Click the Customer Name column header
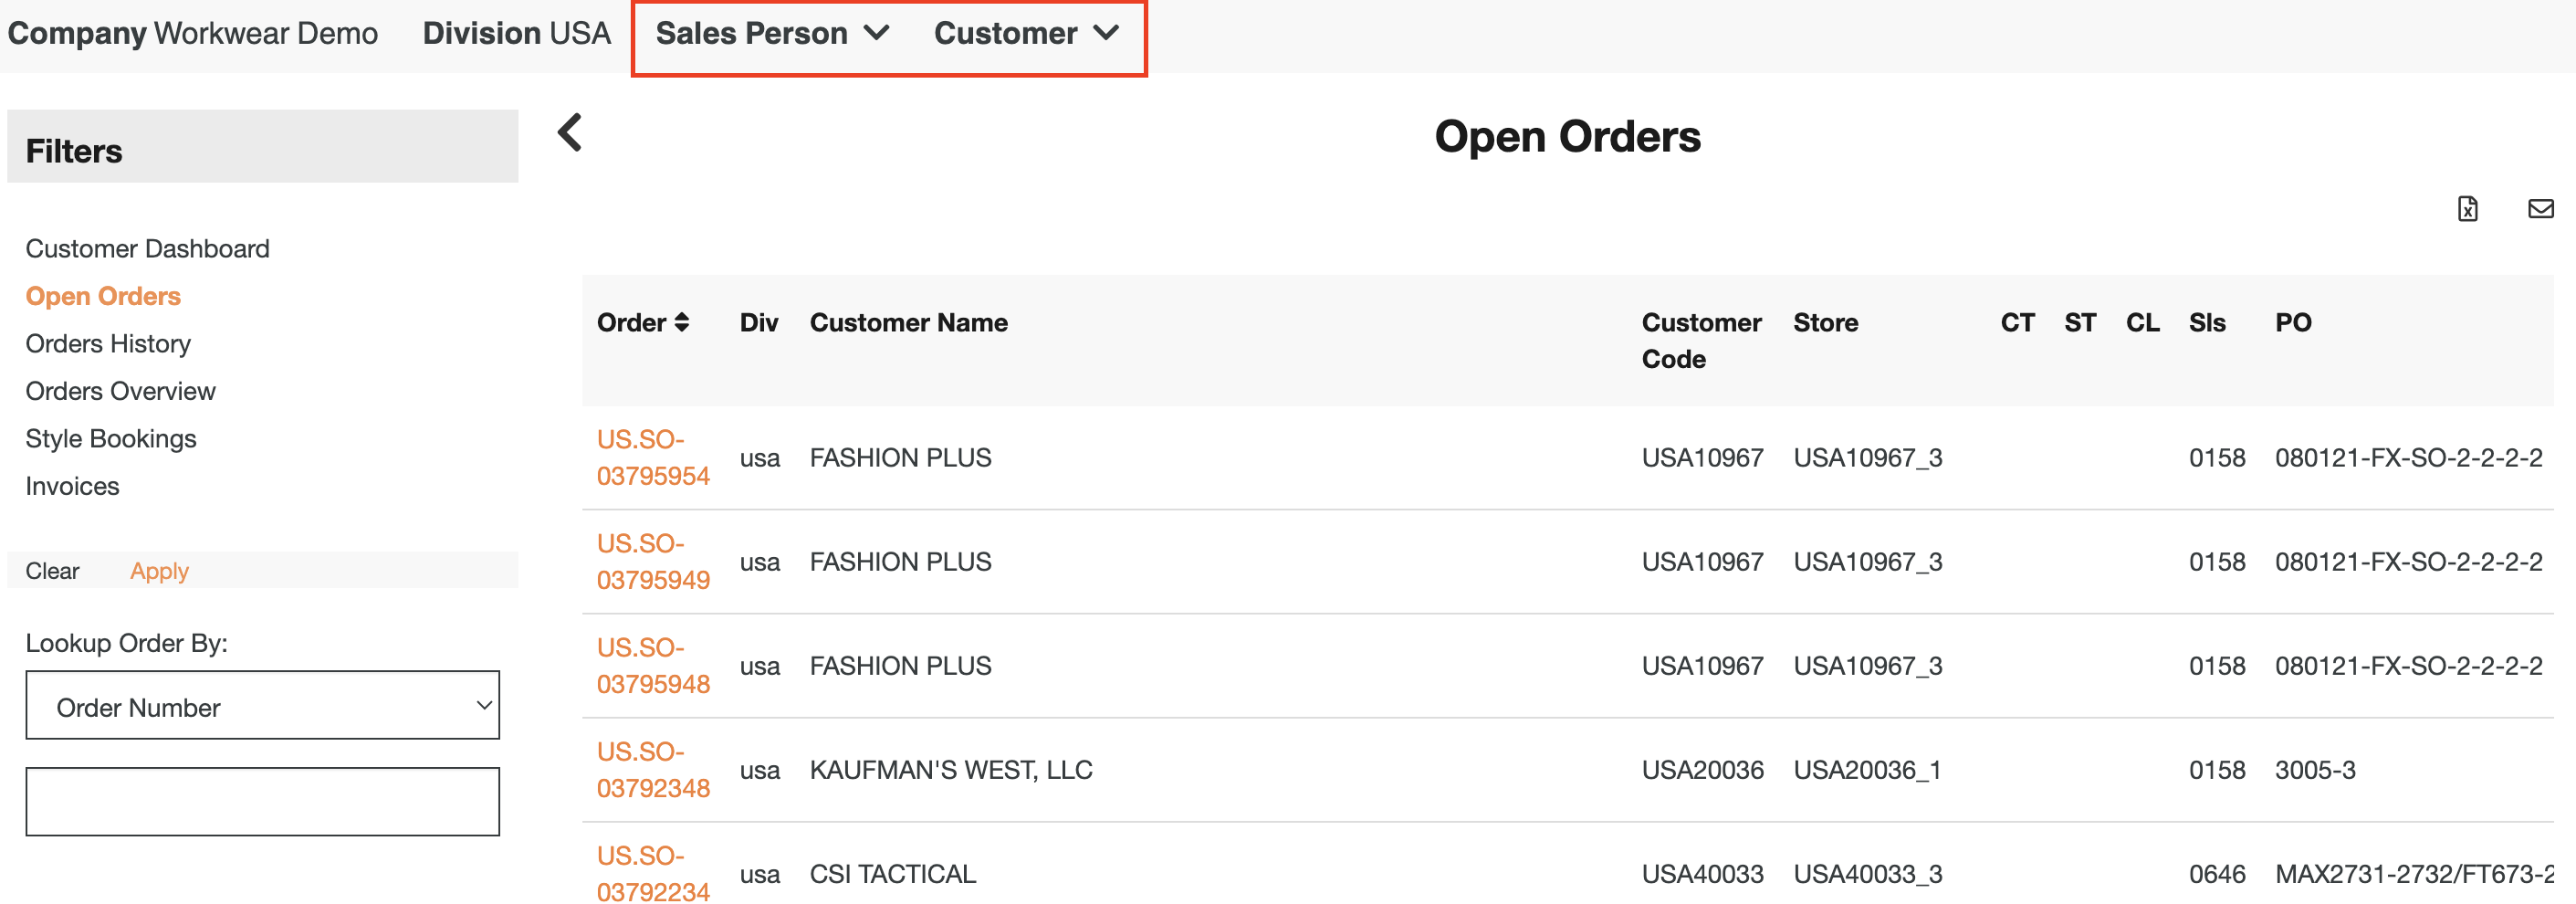This screenshot has width=2576, height=904. coord(908,322)
